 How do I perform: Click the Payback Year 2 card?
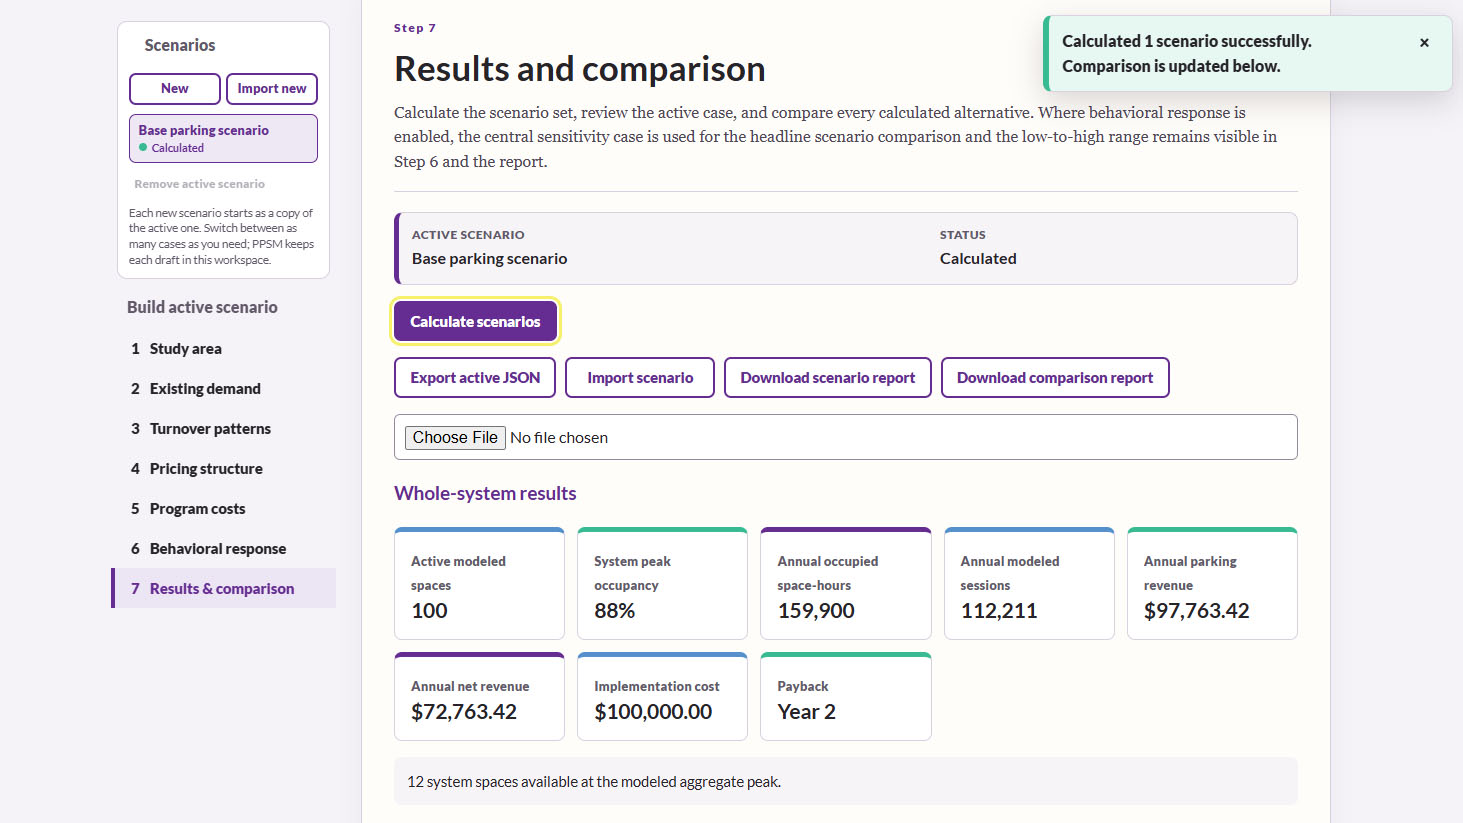846,697
